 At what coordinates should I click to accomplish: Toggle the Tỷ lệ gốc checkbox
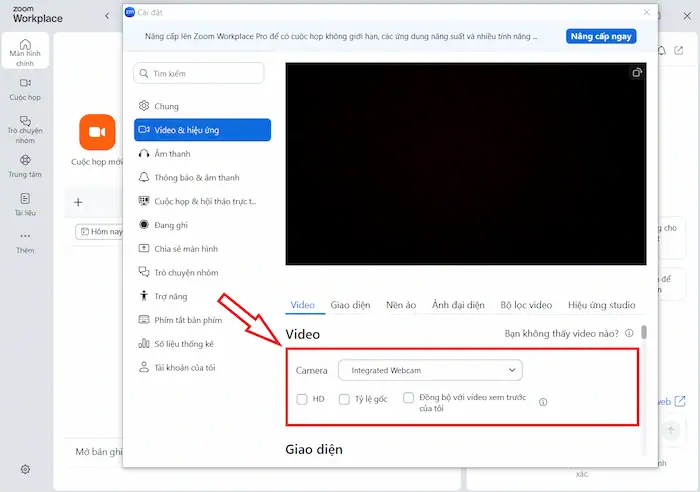tap(345, 399)
